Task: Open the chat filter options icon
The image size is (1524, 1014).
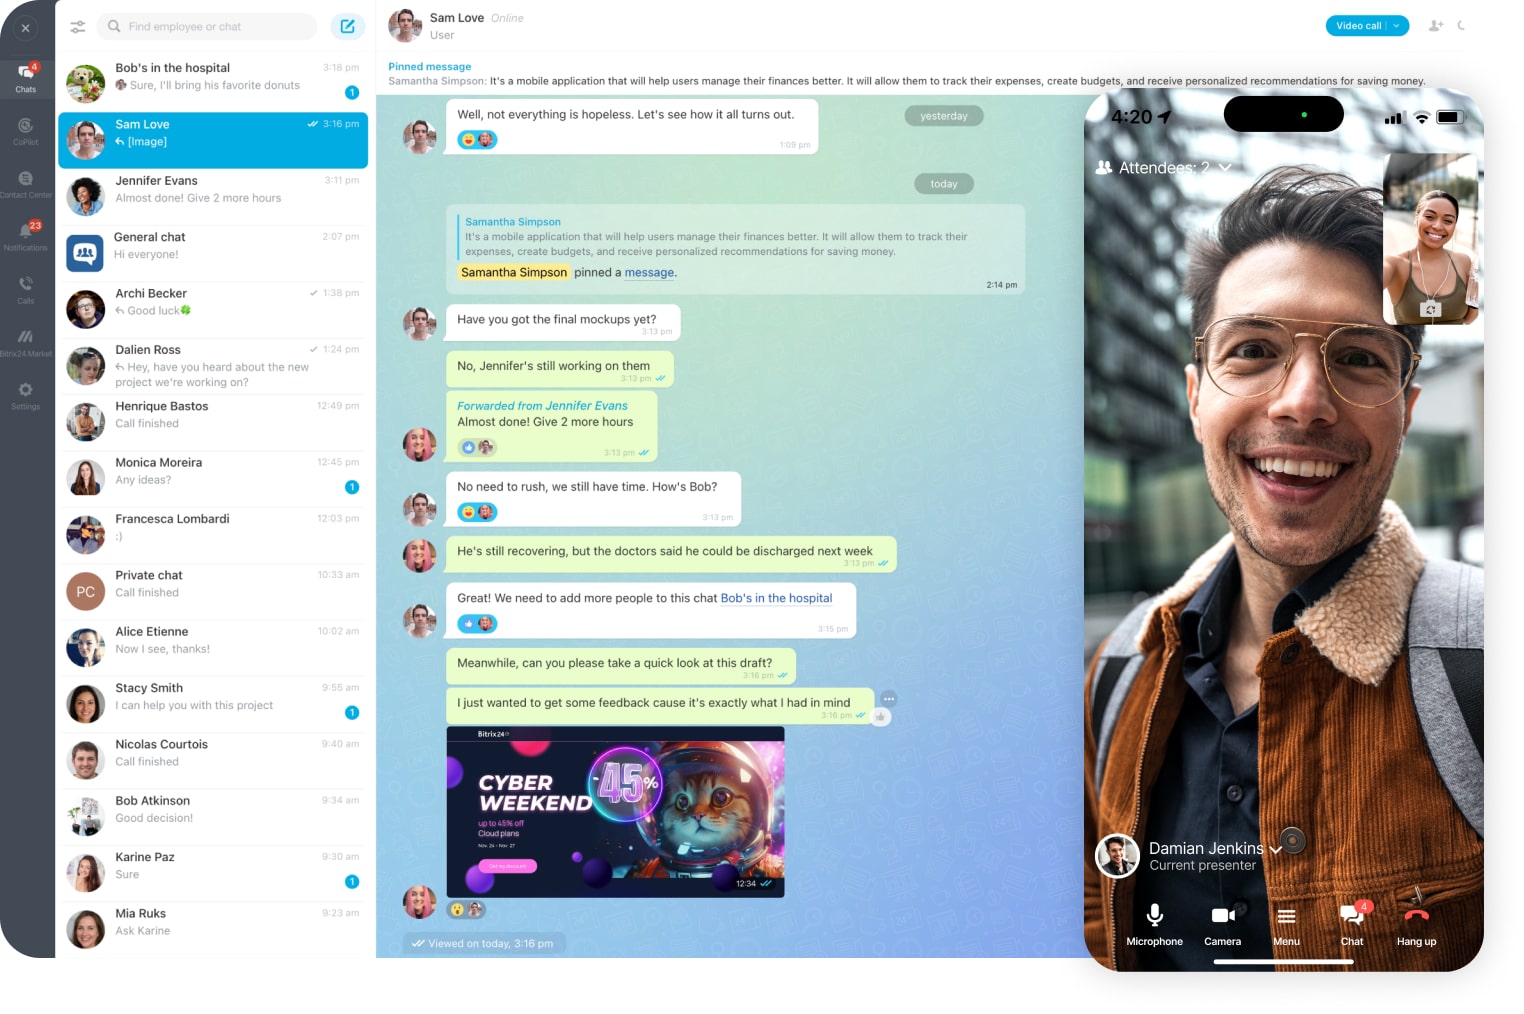Action: [77, 27]
